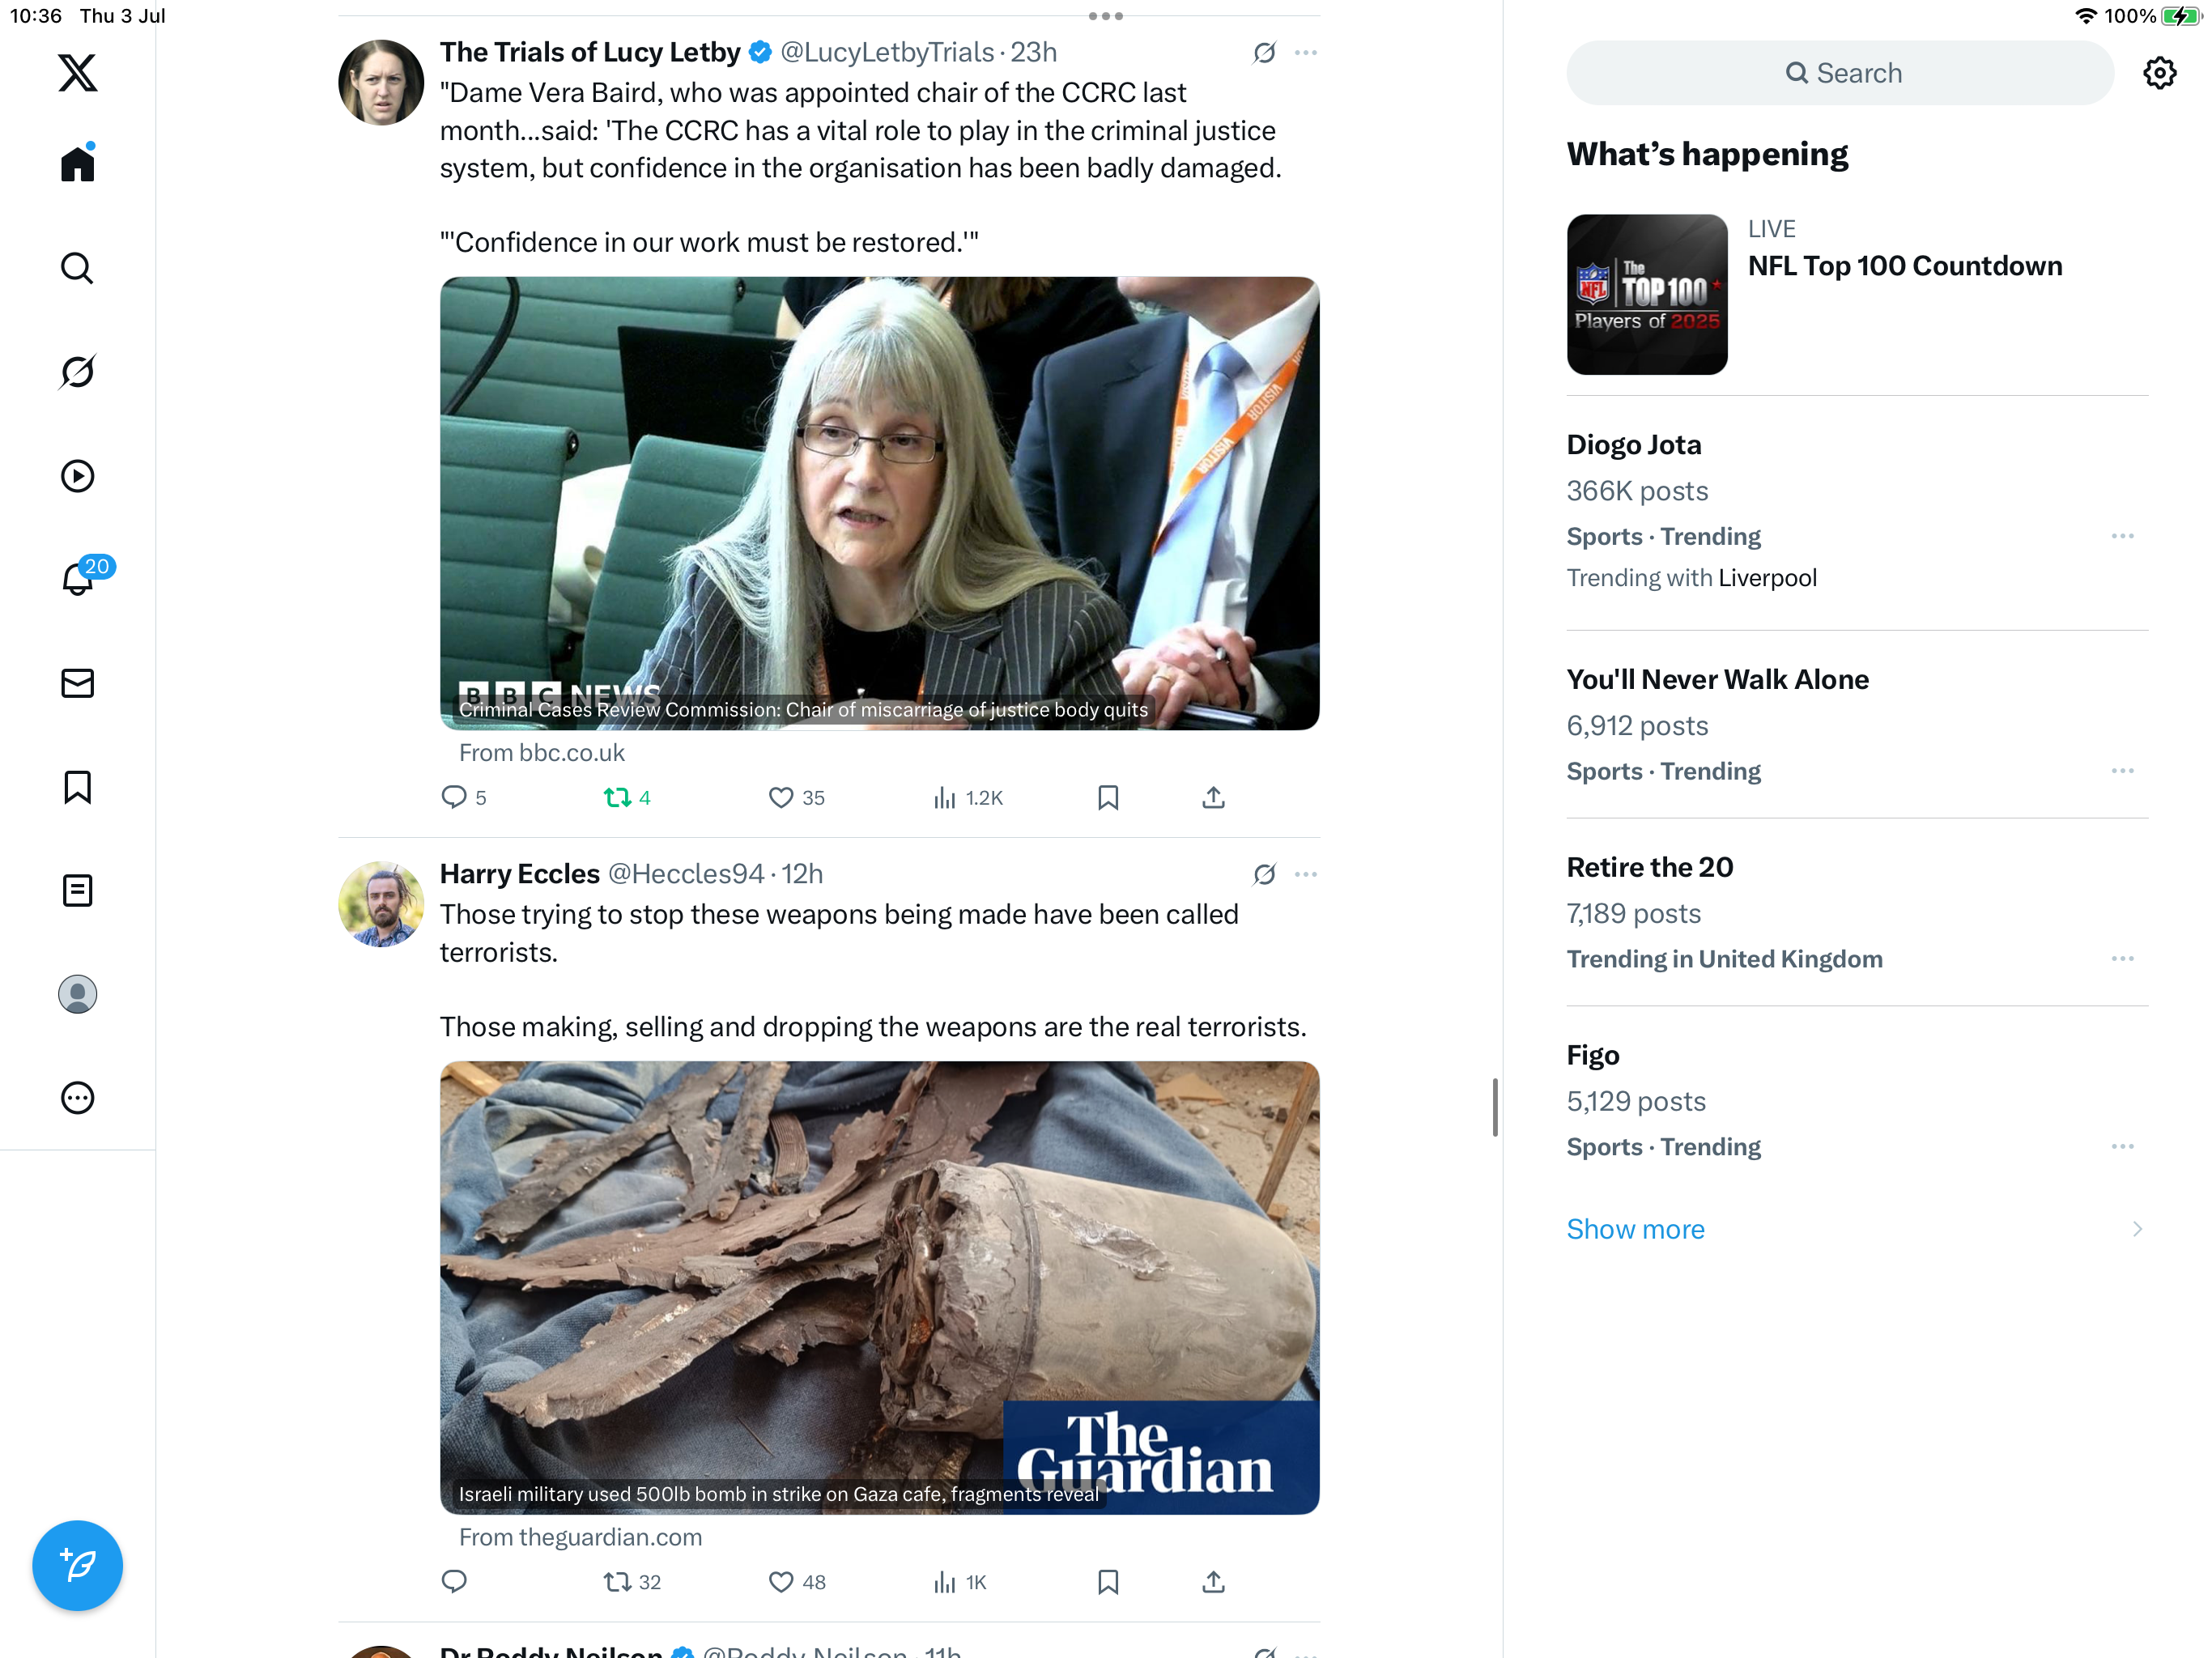Reply to Harry Eccles post
Screen dimensions: 2212x1658
[x=454, y=1581]
